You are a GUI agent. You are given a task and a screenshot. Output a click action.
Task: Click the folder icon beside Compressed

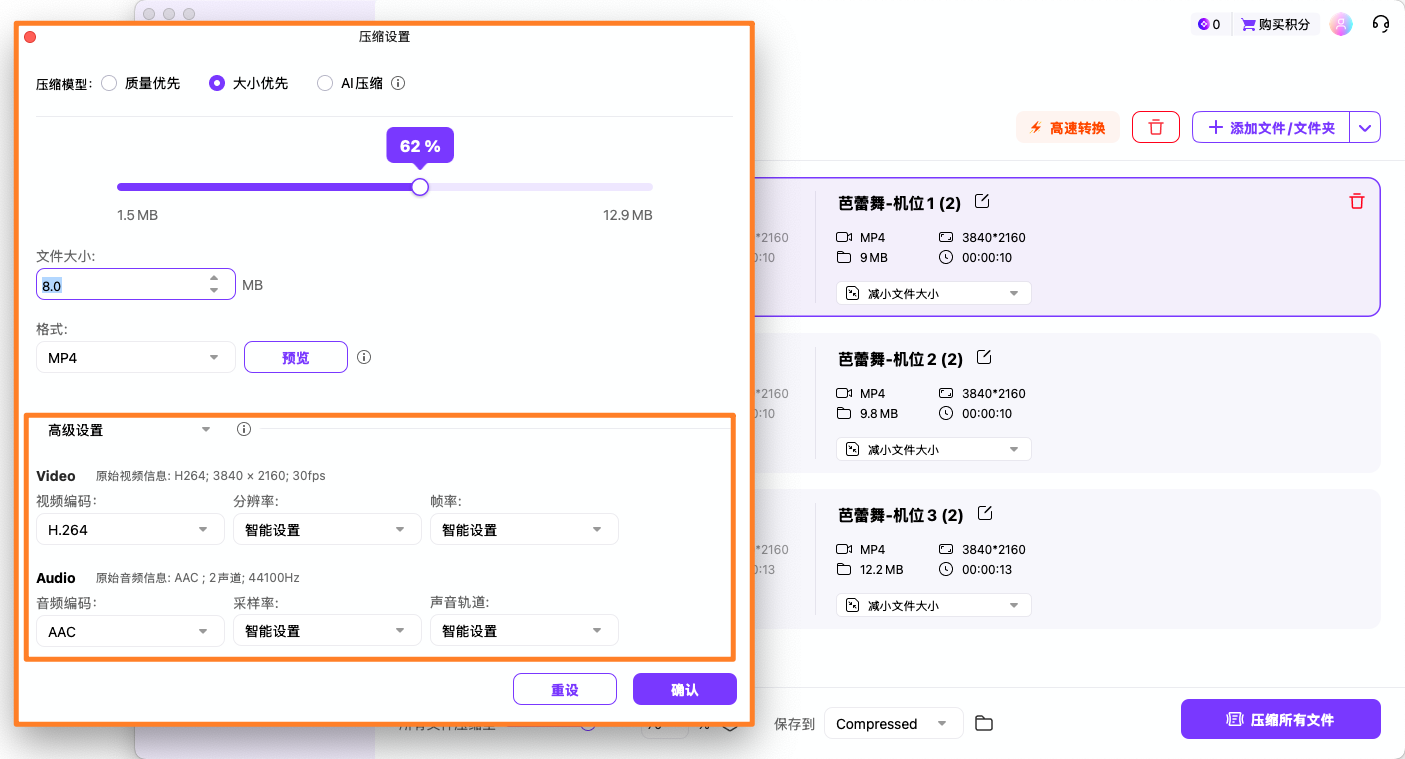click(983, 722)
